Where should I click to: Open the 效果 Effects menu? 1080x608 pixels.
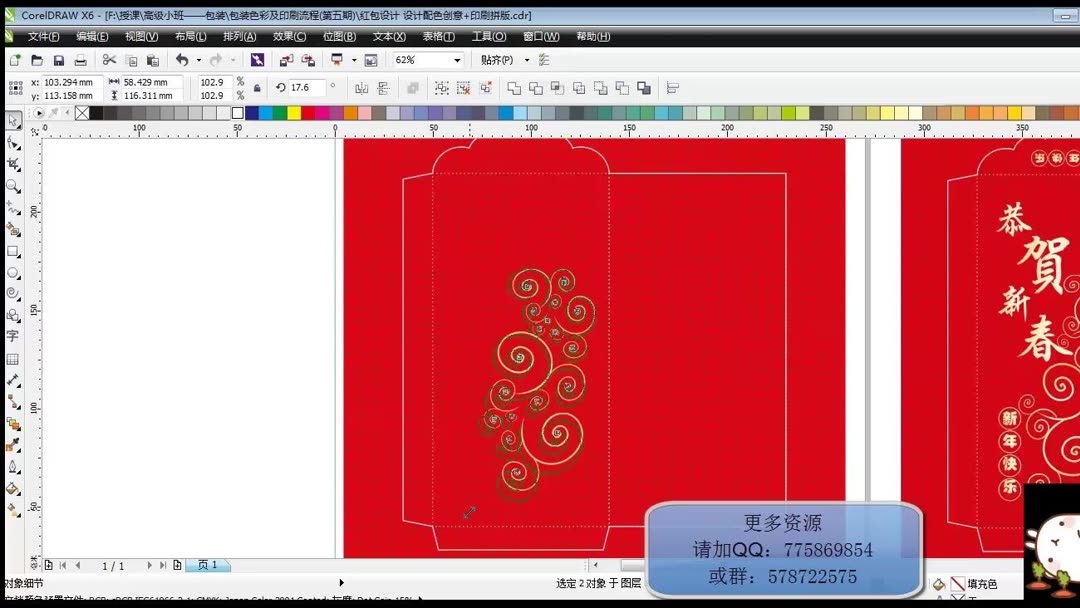[289, 36]
